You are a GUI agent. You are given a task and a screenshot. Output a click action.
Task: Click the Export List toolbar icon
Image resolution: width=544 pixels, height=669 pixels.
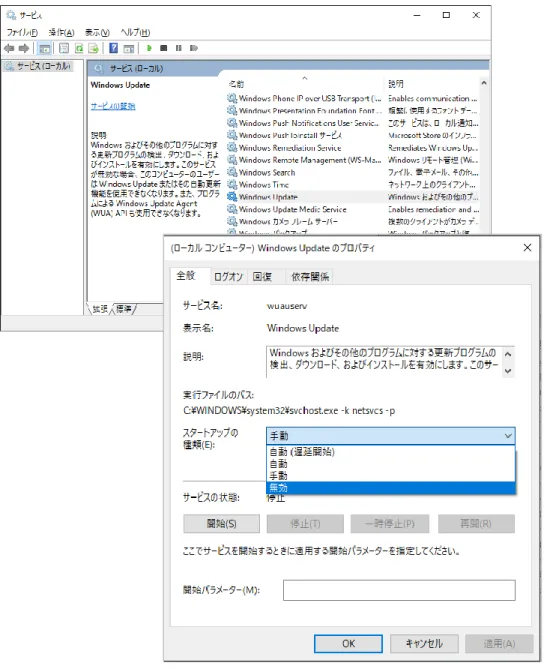[x=93, y=48]
